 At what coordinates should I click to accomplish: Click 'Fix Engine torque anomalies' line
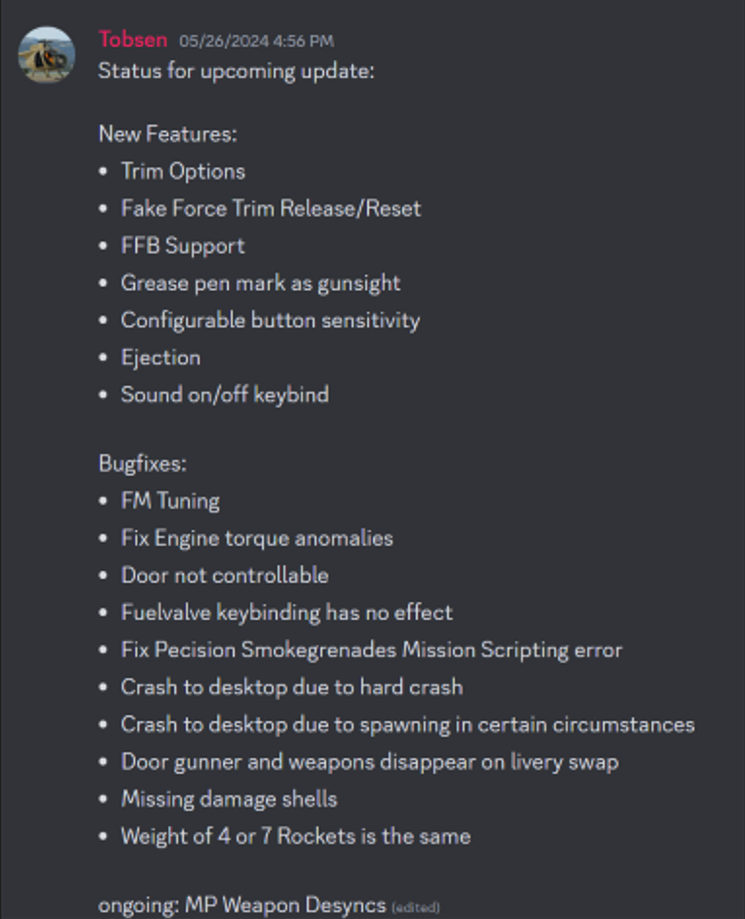(x=257, y=539)
